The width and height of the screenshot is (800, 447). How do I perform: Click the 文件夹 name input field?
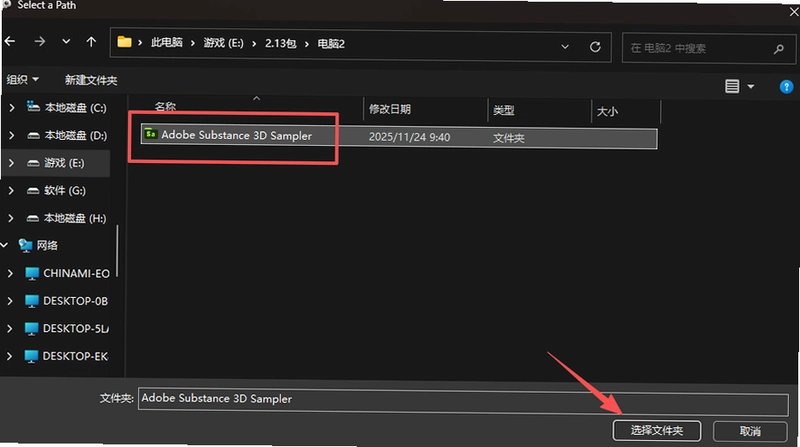tap(463, 401)
